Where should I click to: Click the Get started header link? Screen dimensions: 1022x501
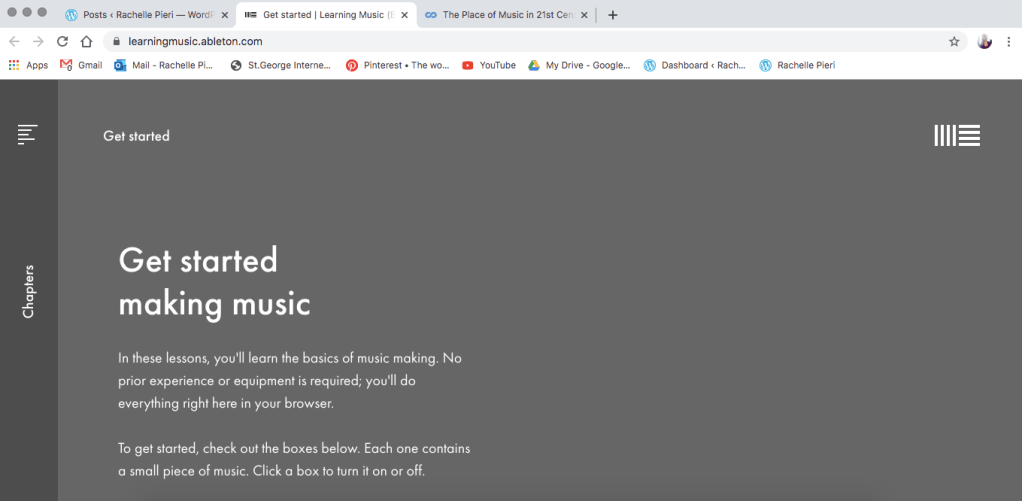pyautogui.click(x=136, y=136)
